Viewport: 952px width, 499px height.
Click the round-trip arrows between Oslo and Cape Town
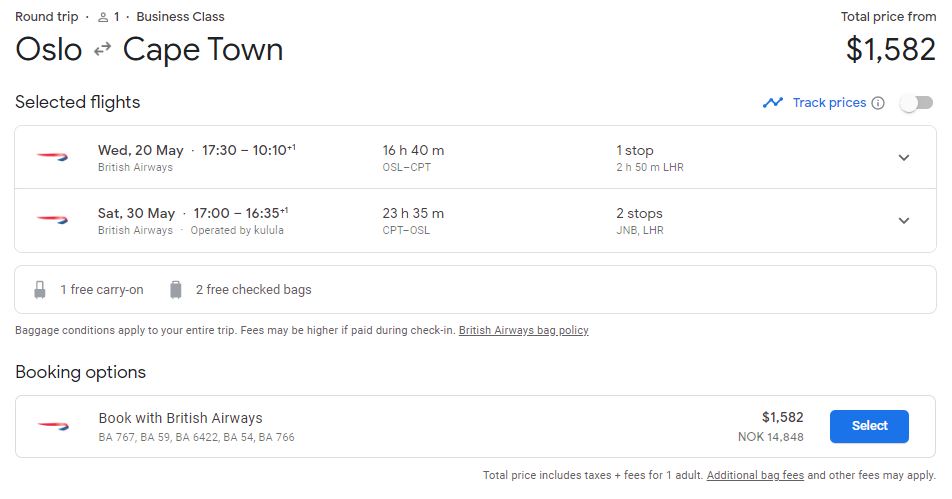(102, 50)
